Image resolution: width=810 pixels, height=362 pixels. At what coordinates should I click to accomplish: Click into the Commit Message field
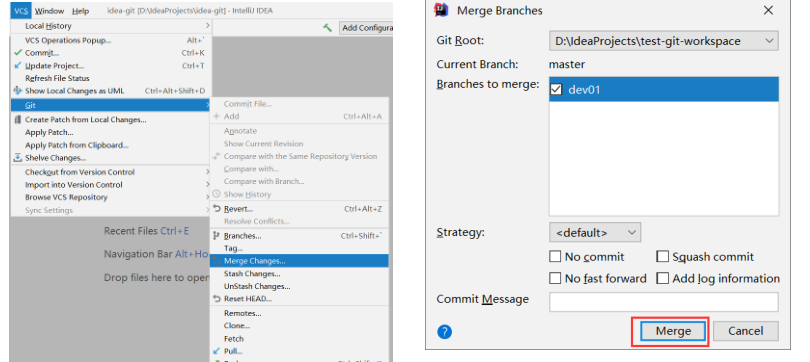(664, 302)
